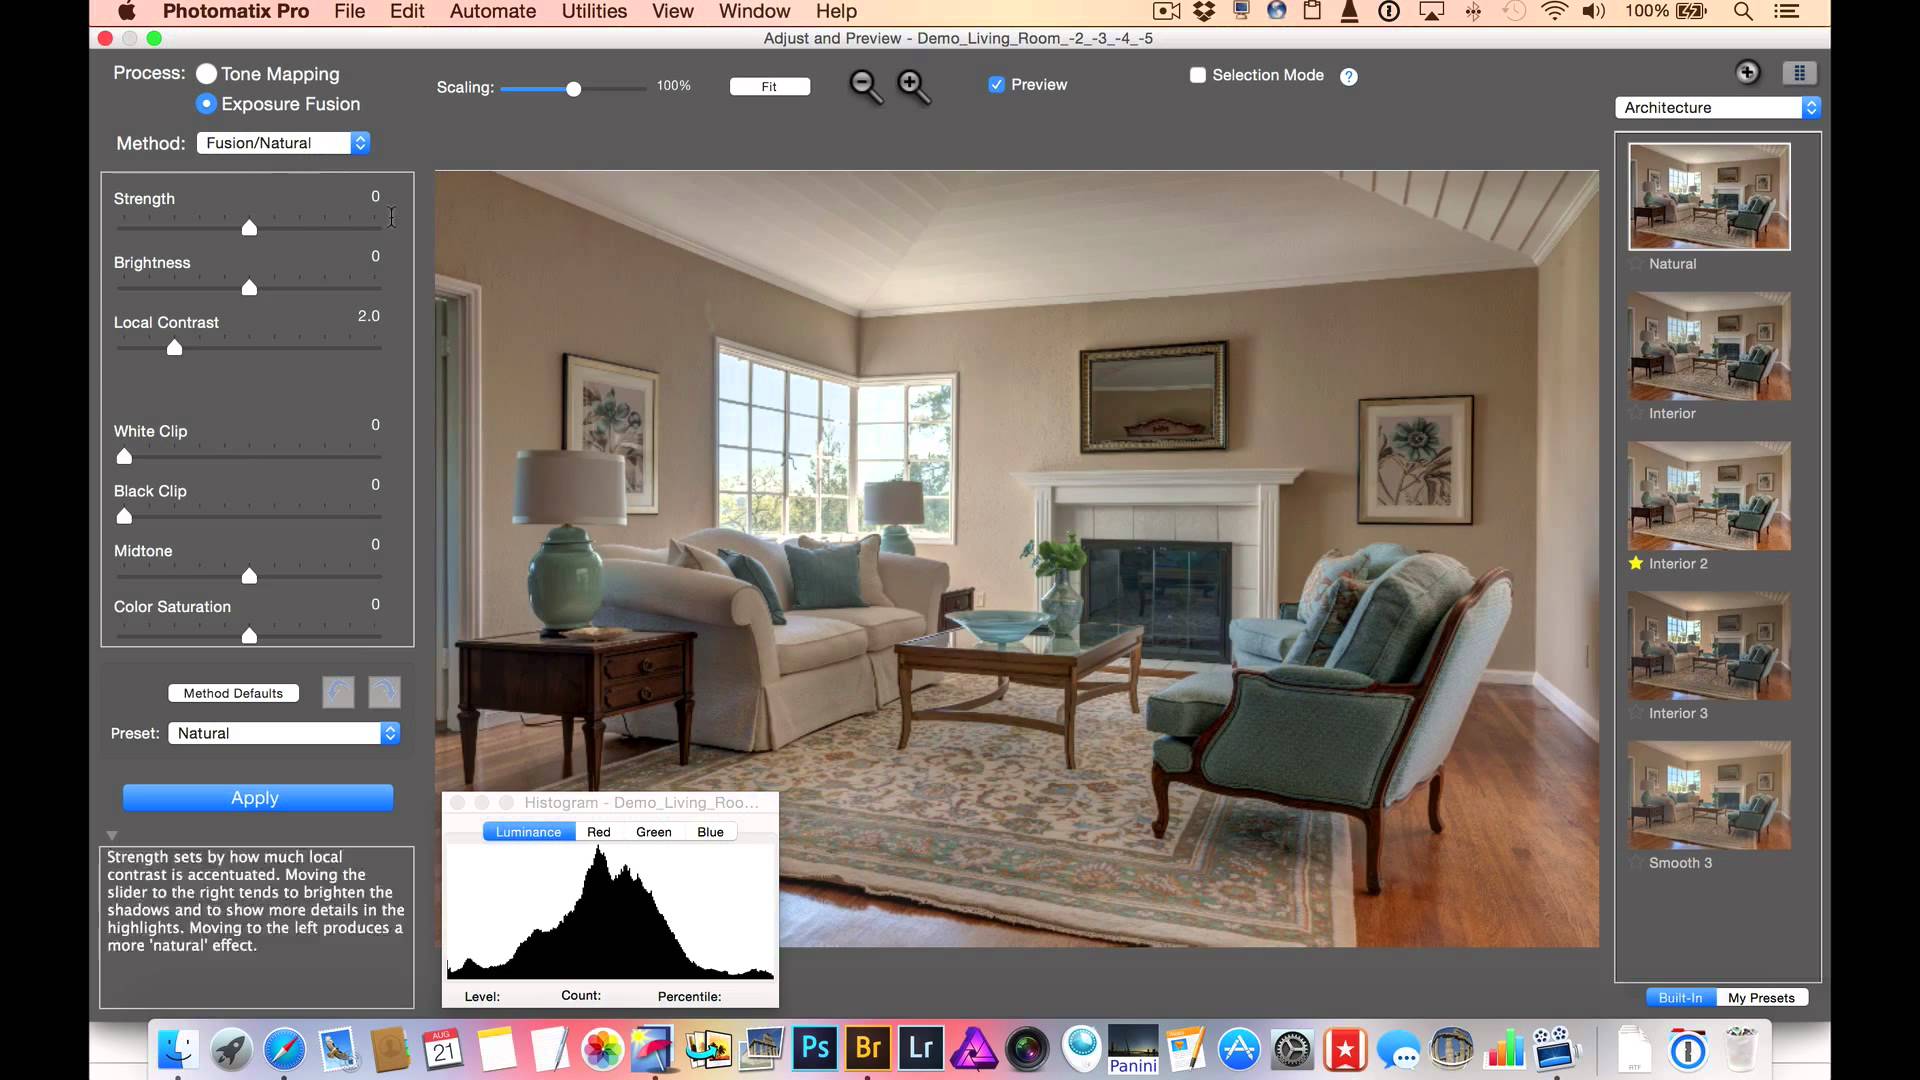Click the redo arrow beside Method Defaults

pos(383,692)
